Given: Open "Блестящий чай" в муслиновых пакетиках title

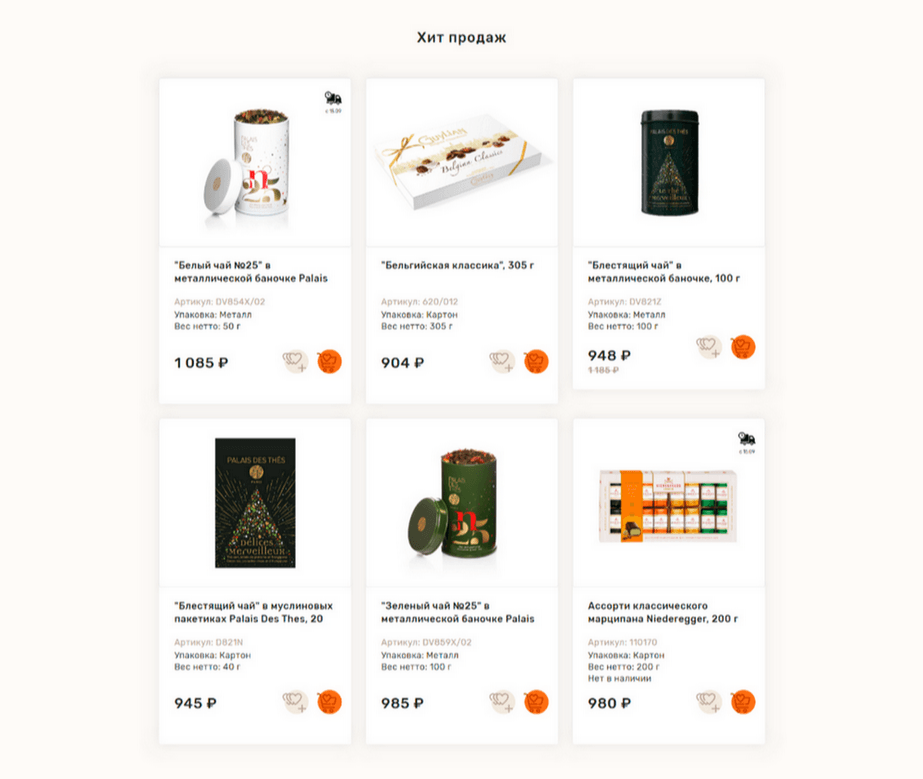Looking at the screenshot, I should click(253, 612).
